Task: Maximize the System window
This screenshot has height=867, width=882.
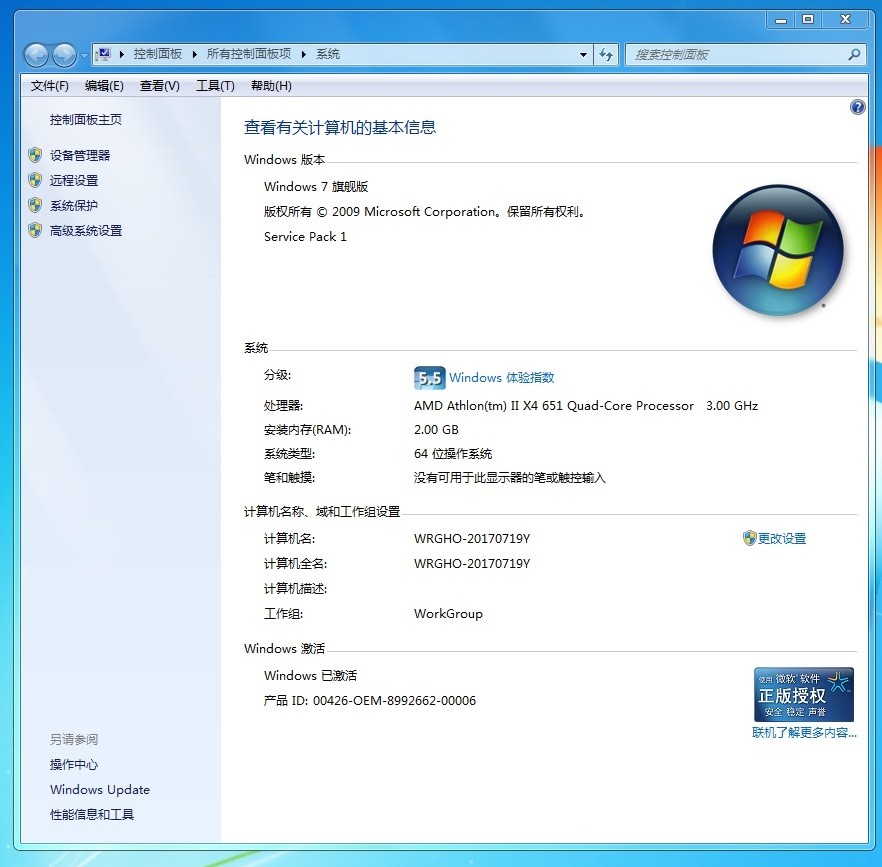Action: click(808, 20)
